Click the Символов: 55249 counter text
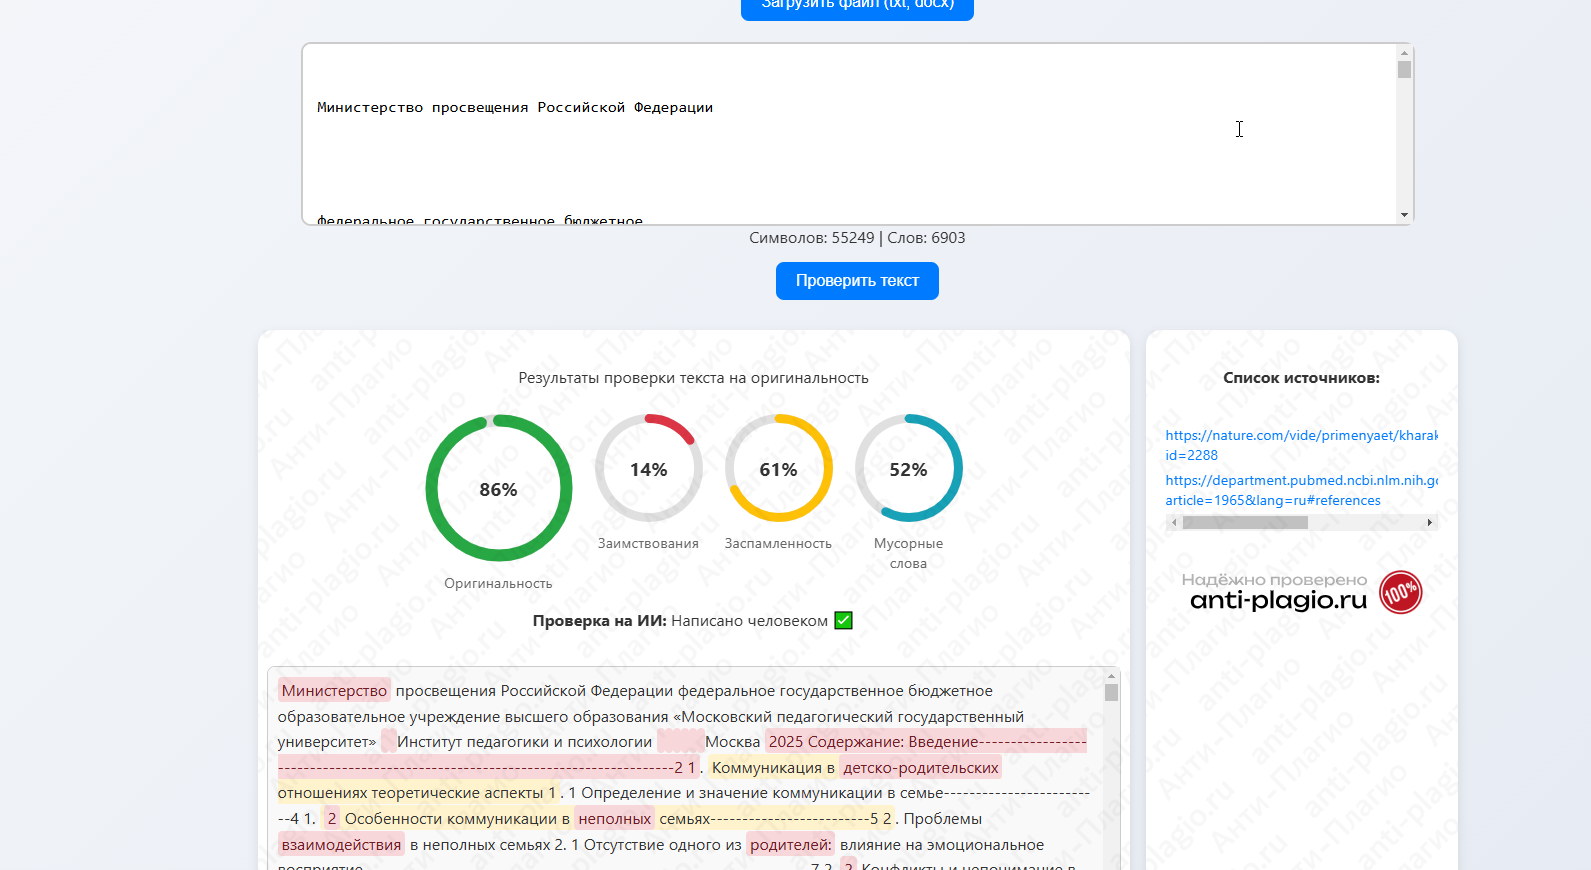This screenshot has width=1591, height=870. pos(811,238)
